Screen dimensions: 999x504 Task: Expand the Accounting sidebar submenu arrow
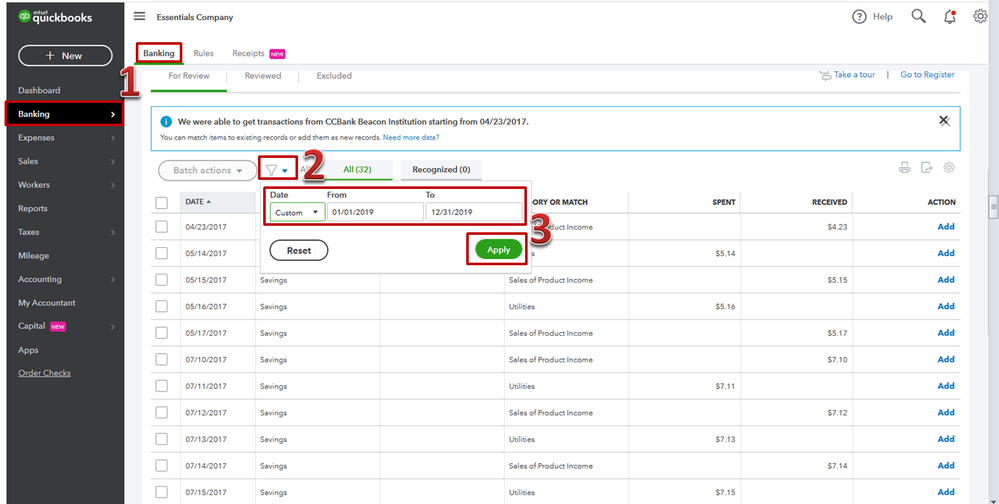point(113,280)
